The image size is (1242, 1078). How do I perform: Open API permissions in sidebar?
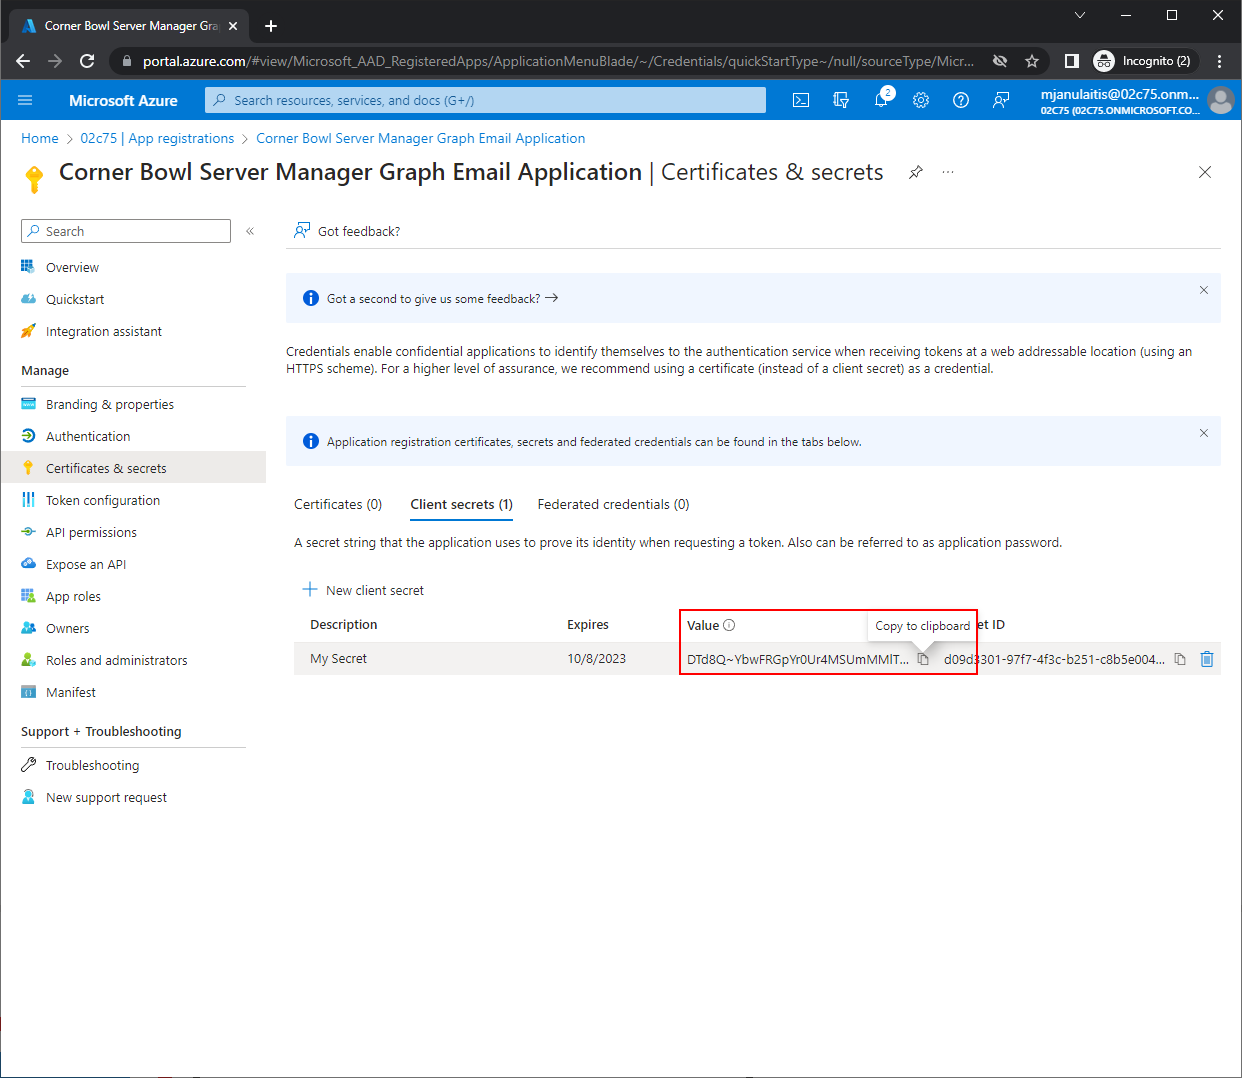coord(91,532)
